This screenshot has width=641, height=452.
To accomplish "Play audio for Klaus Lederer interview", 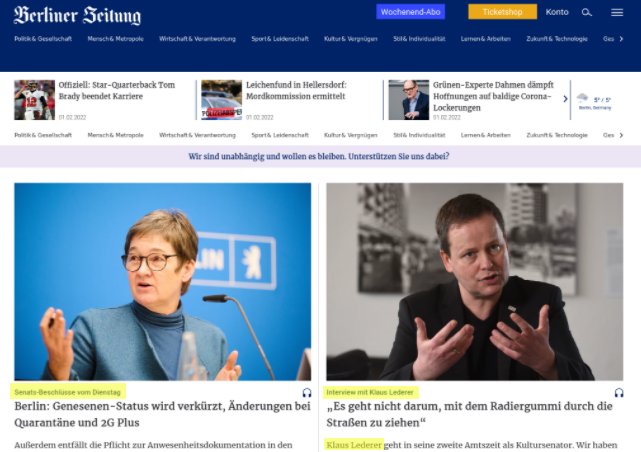I will click(619, 393).
